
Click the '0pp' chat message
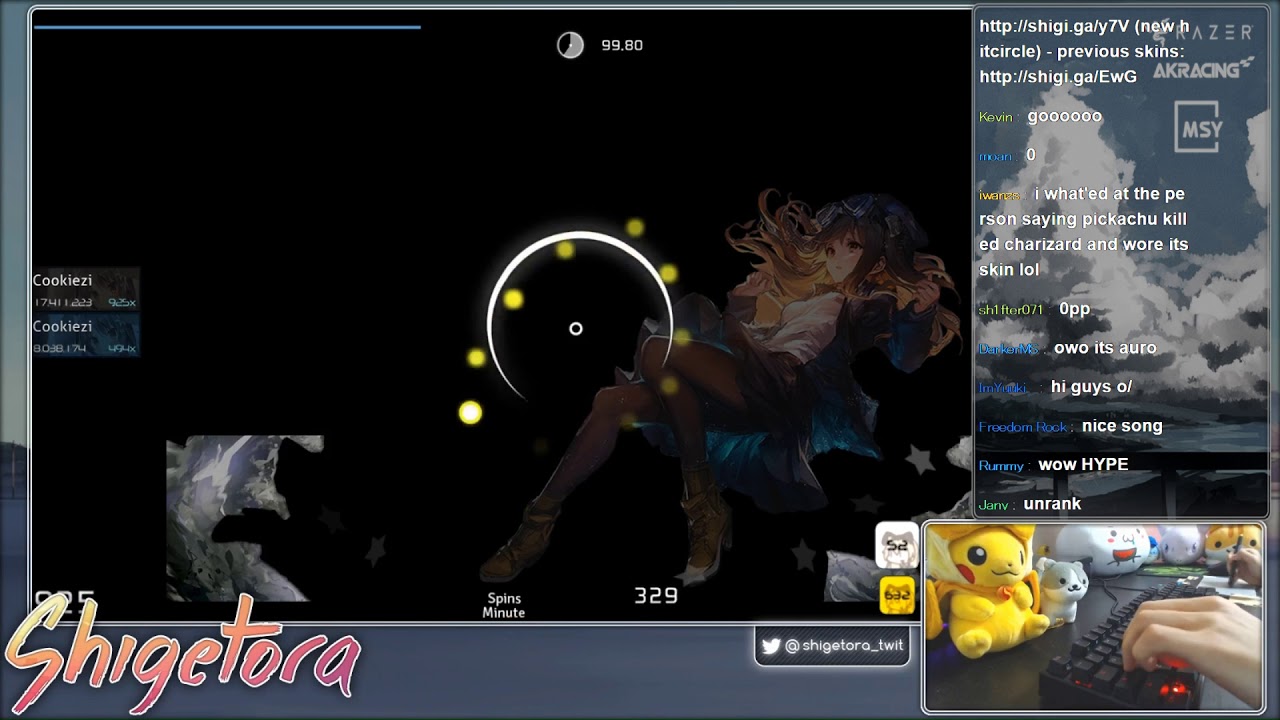point(1074,309)
